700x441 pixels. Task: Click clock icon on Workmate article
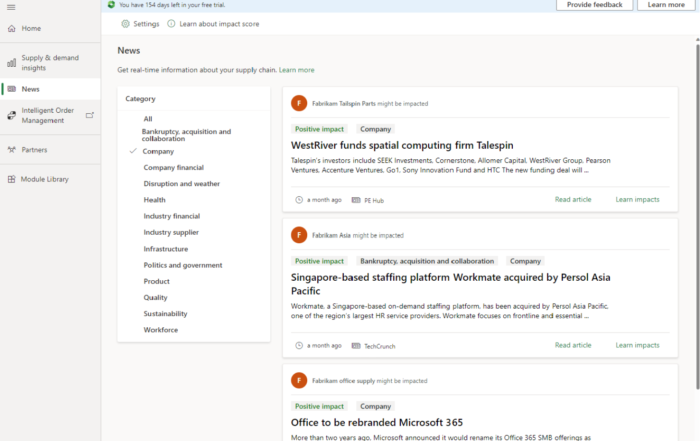(x=299, y=345)
